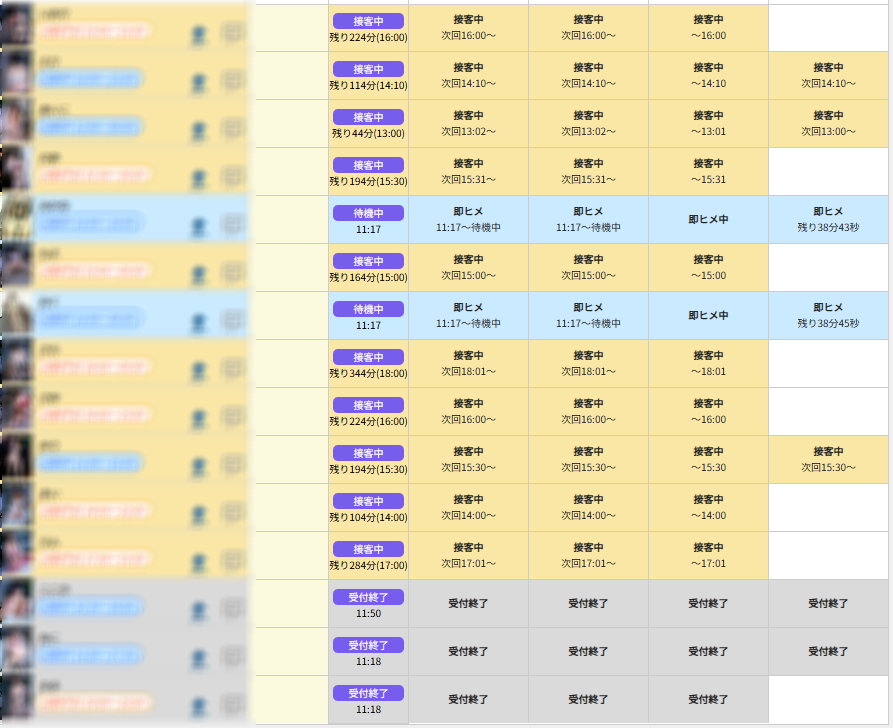Screen dimensions: 893x728
Task: Click the list icon in the 残り284分 row
Action: point(232,559)
